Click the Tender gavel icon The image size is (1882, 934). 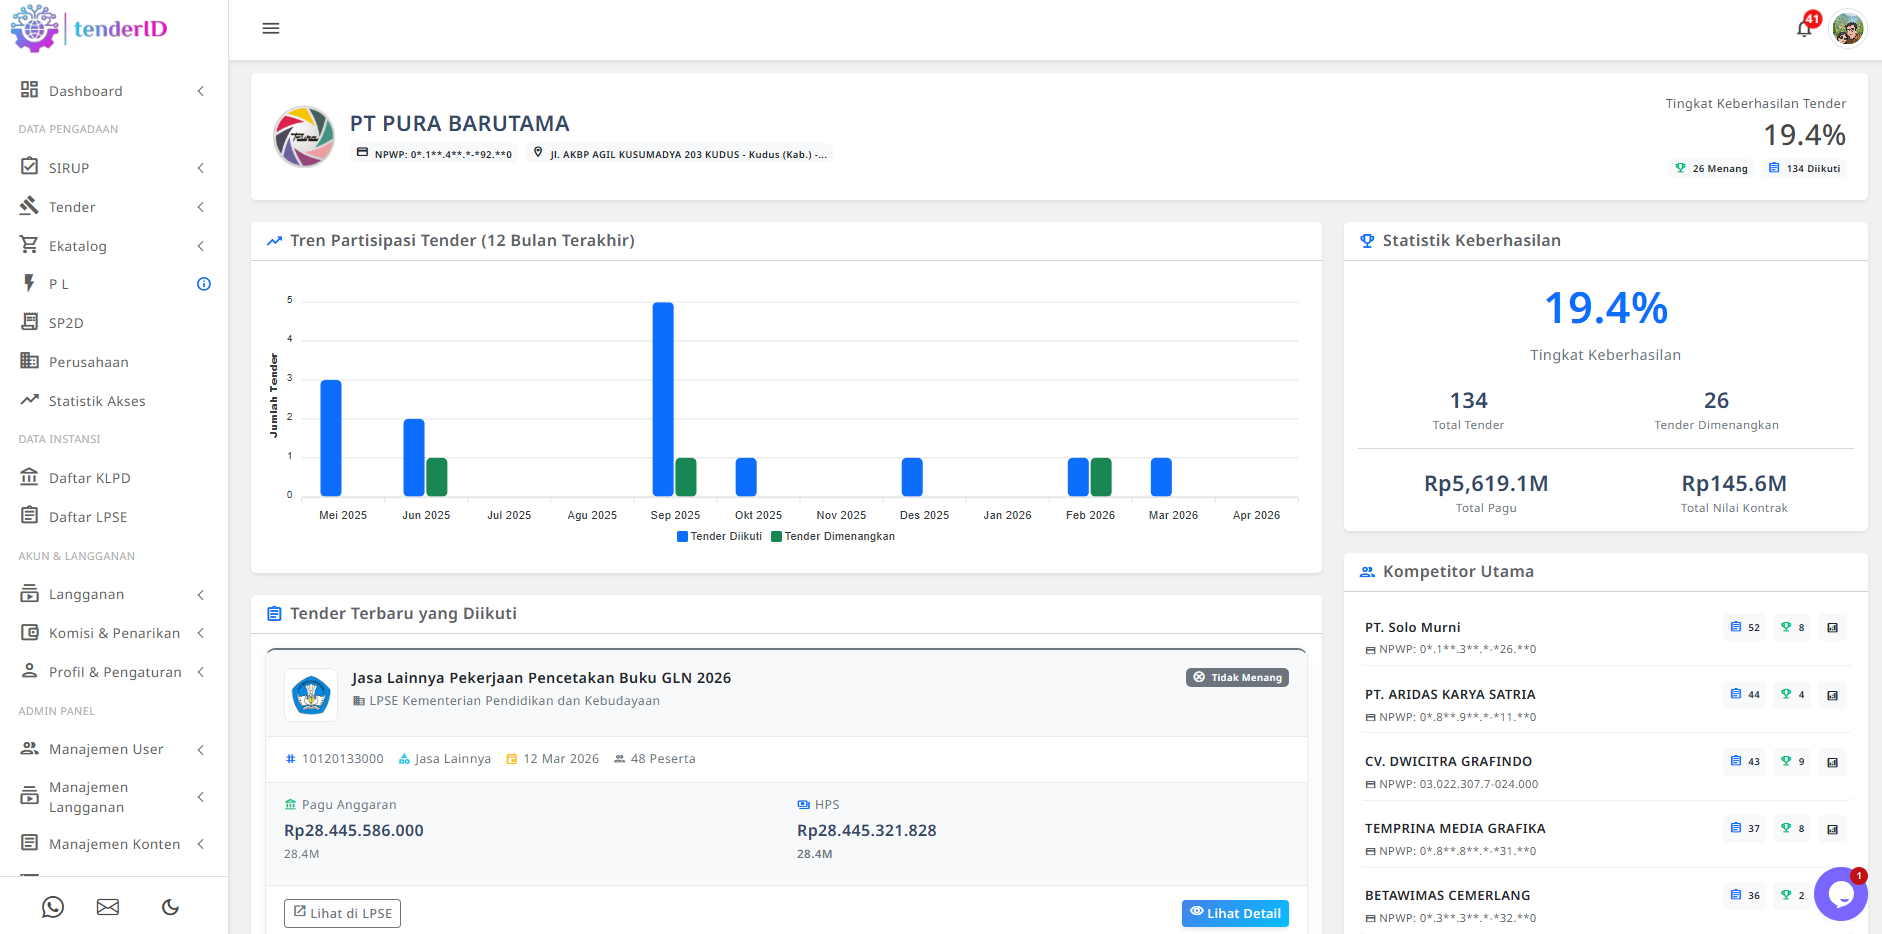pyautogui.click(x=30, y=206)
